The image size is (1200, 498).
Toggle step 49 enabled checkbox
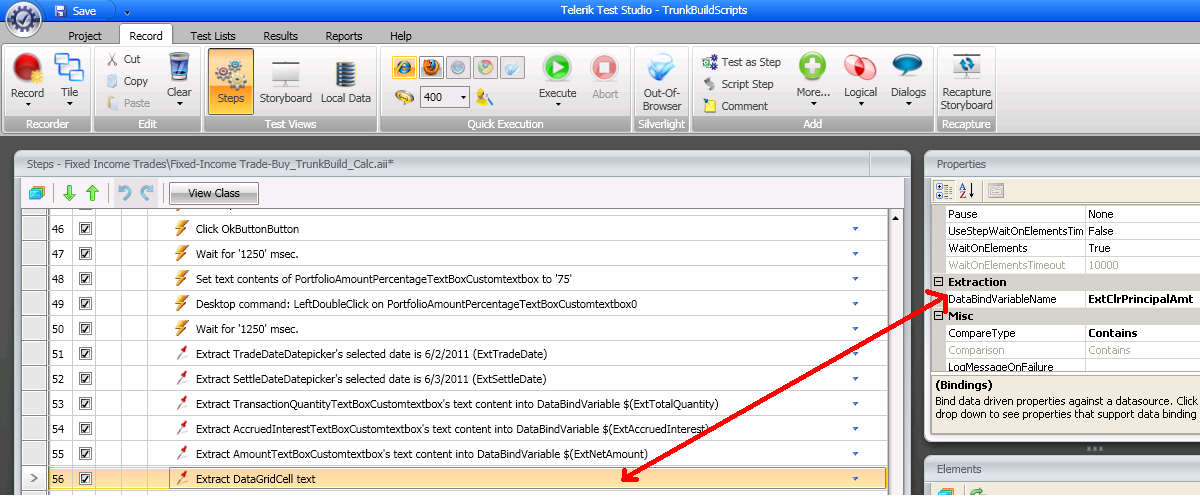pyautogui.click(x=85, y=304)
